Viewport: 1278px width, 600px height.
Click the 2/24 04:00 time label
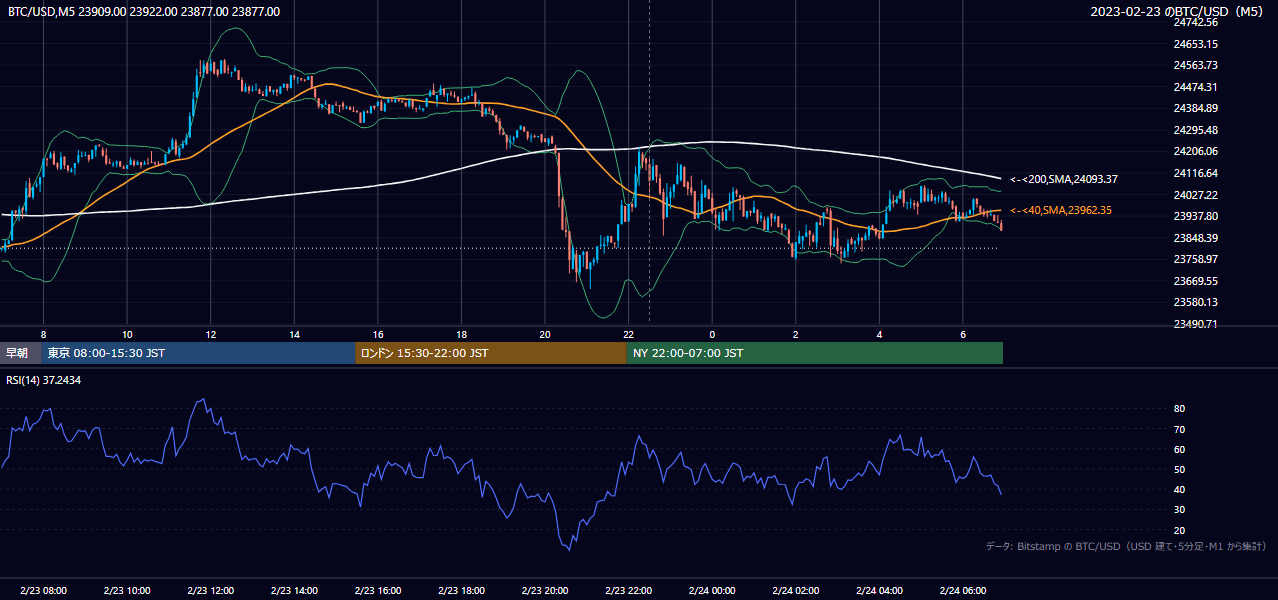(879, 591)
